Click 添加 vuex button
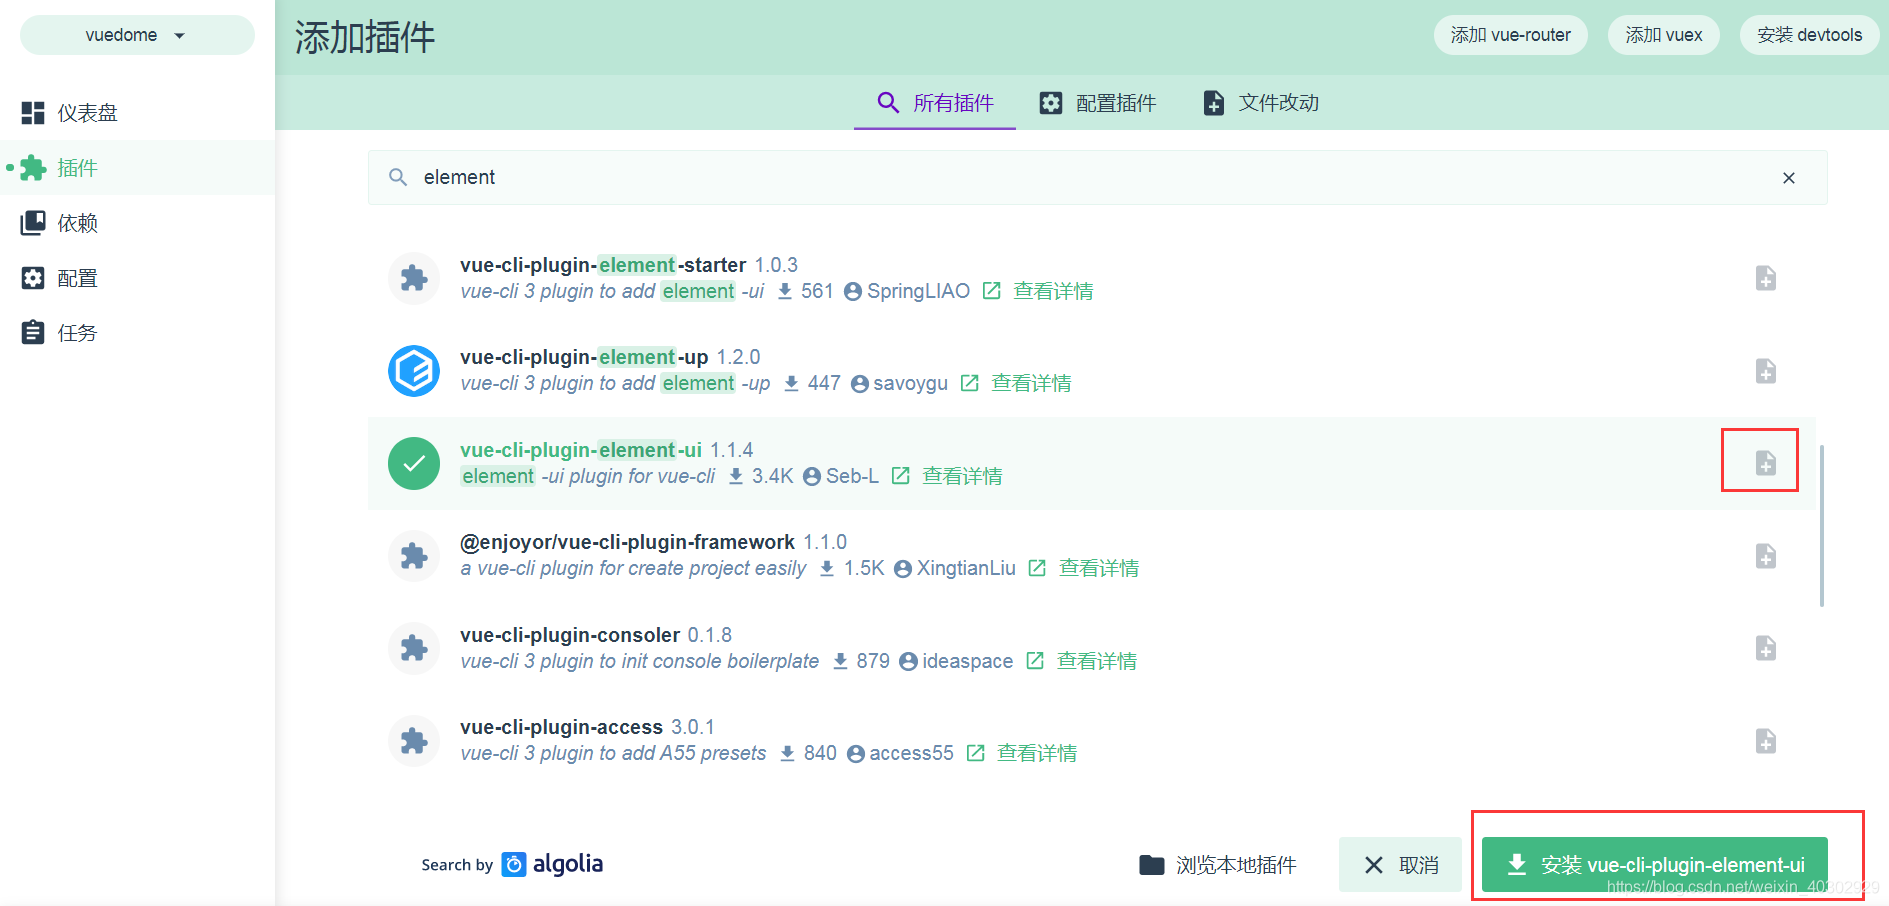The height and width of the screenshot is (906, 1889). tap(1663, 35)
